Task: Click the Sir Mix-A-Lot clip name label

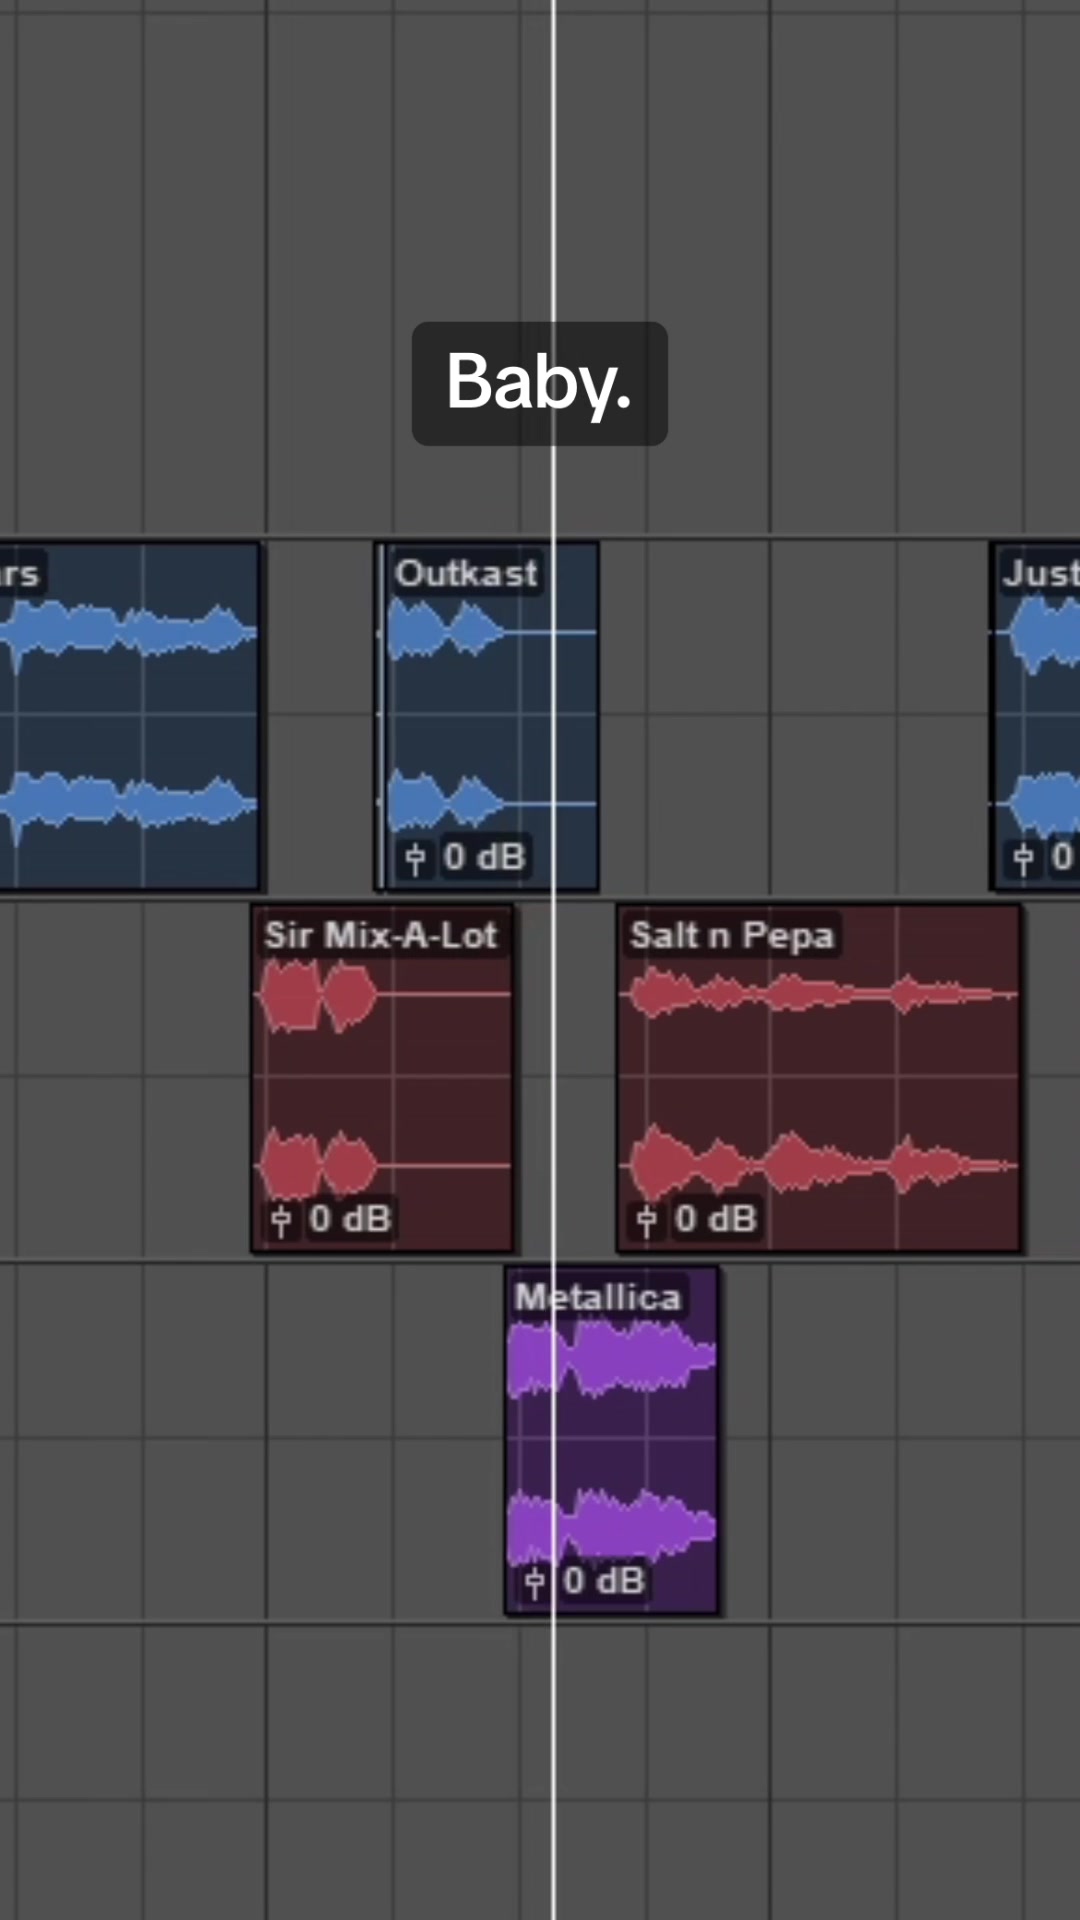Action: 381,935
